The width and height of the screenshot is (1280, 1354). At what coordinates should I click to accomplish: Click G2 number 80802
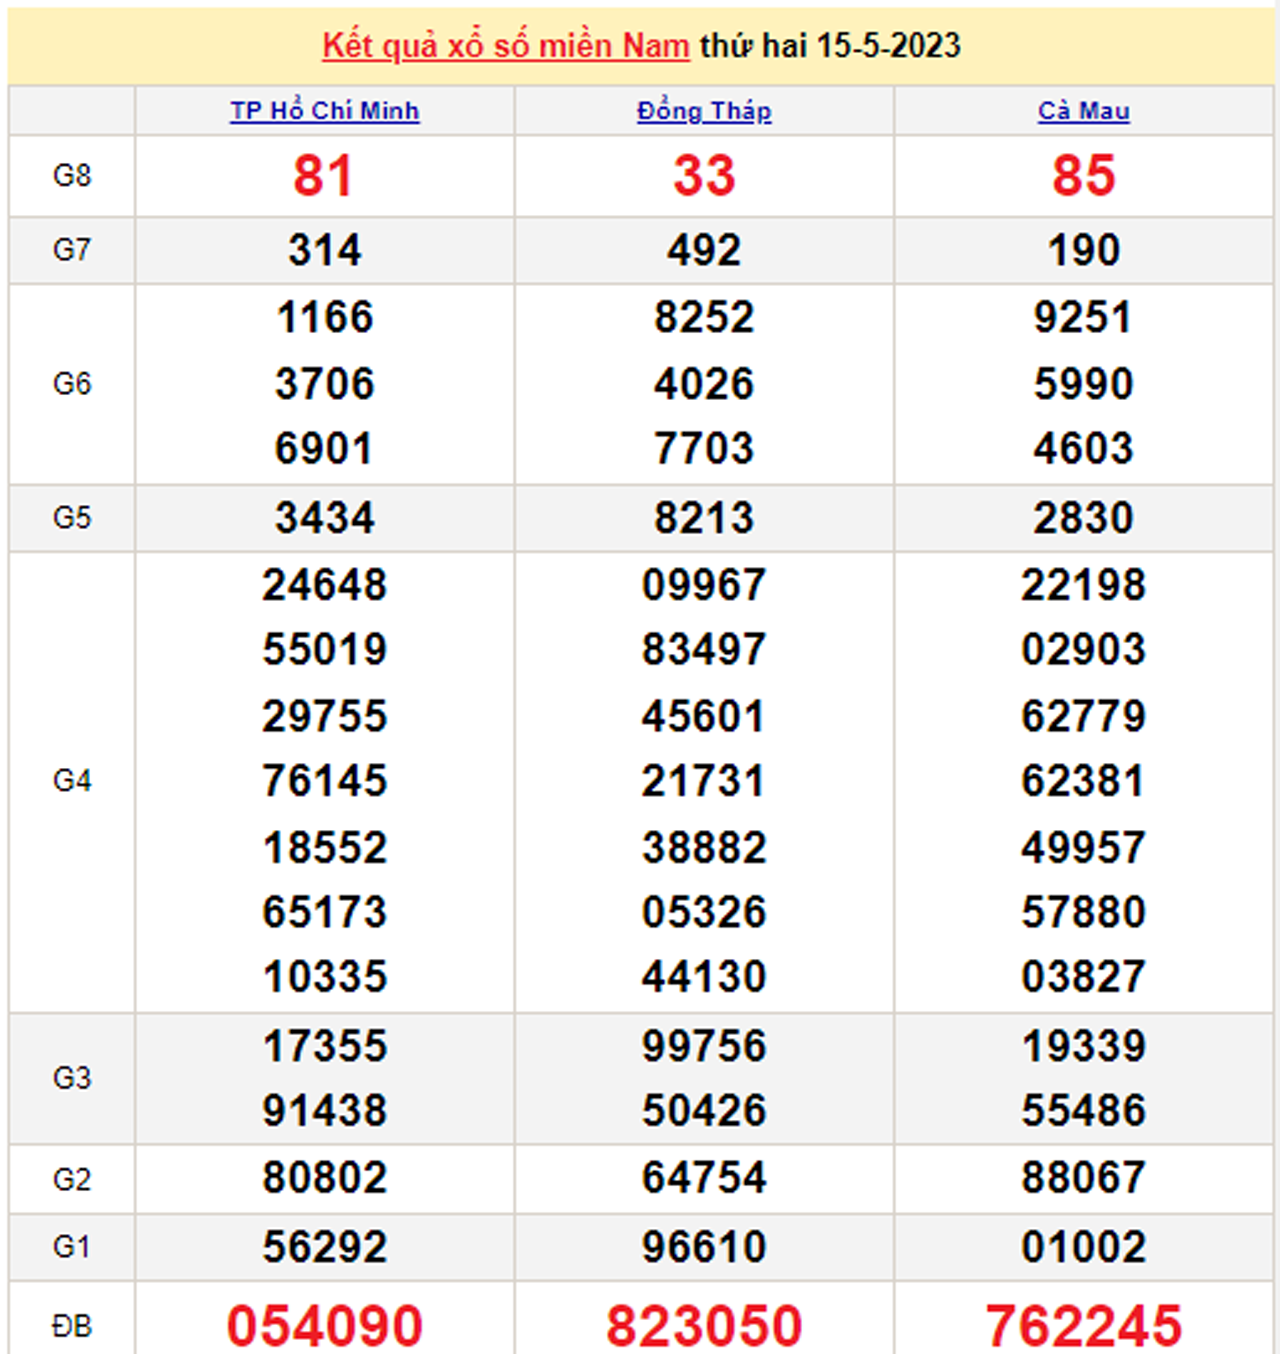click(x=324, y=1178)
